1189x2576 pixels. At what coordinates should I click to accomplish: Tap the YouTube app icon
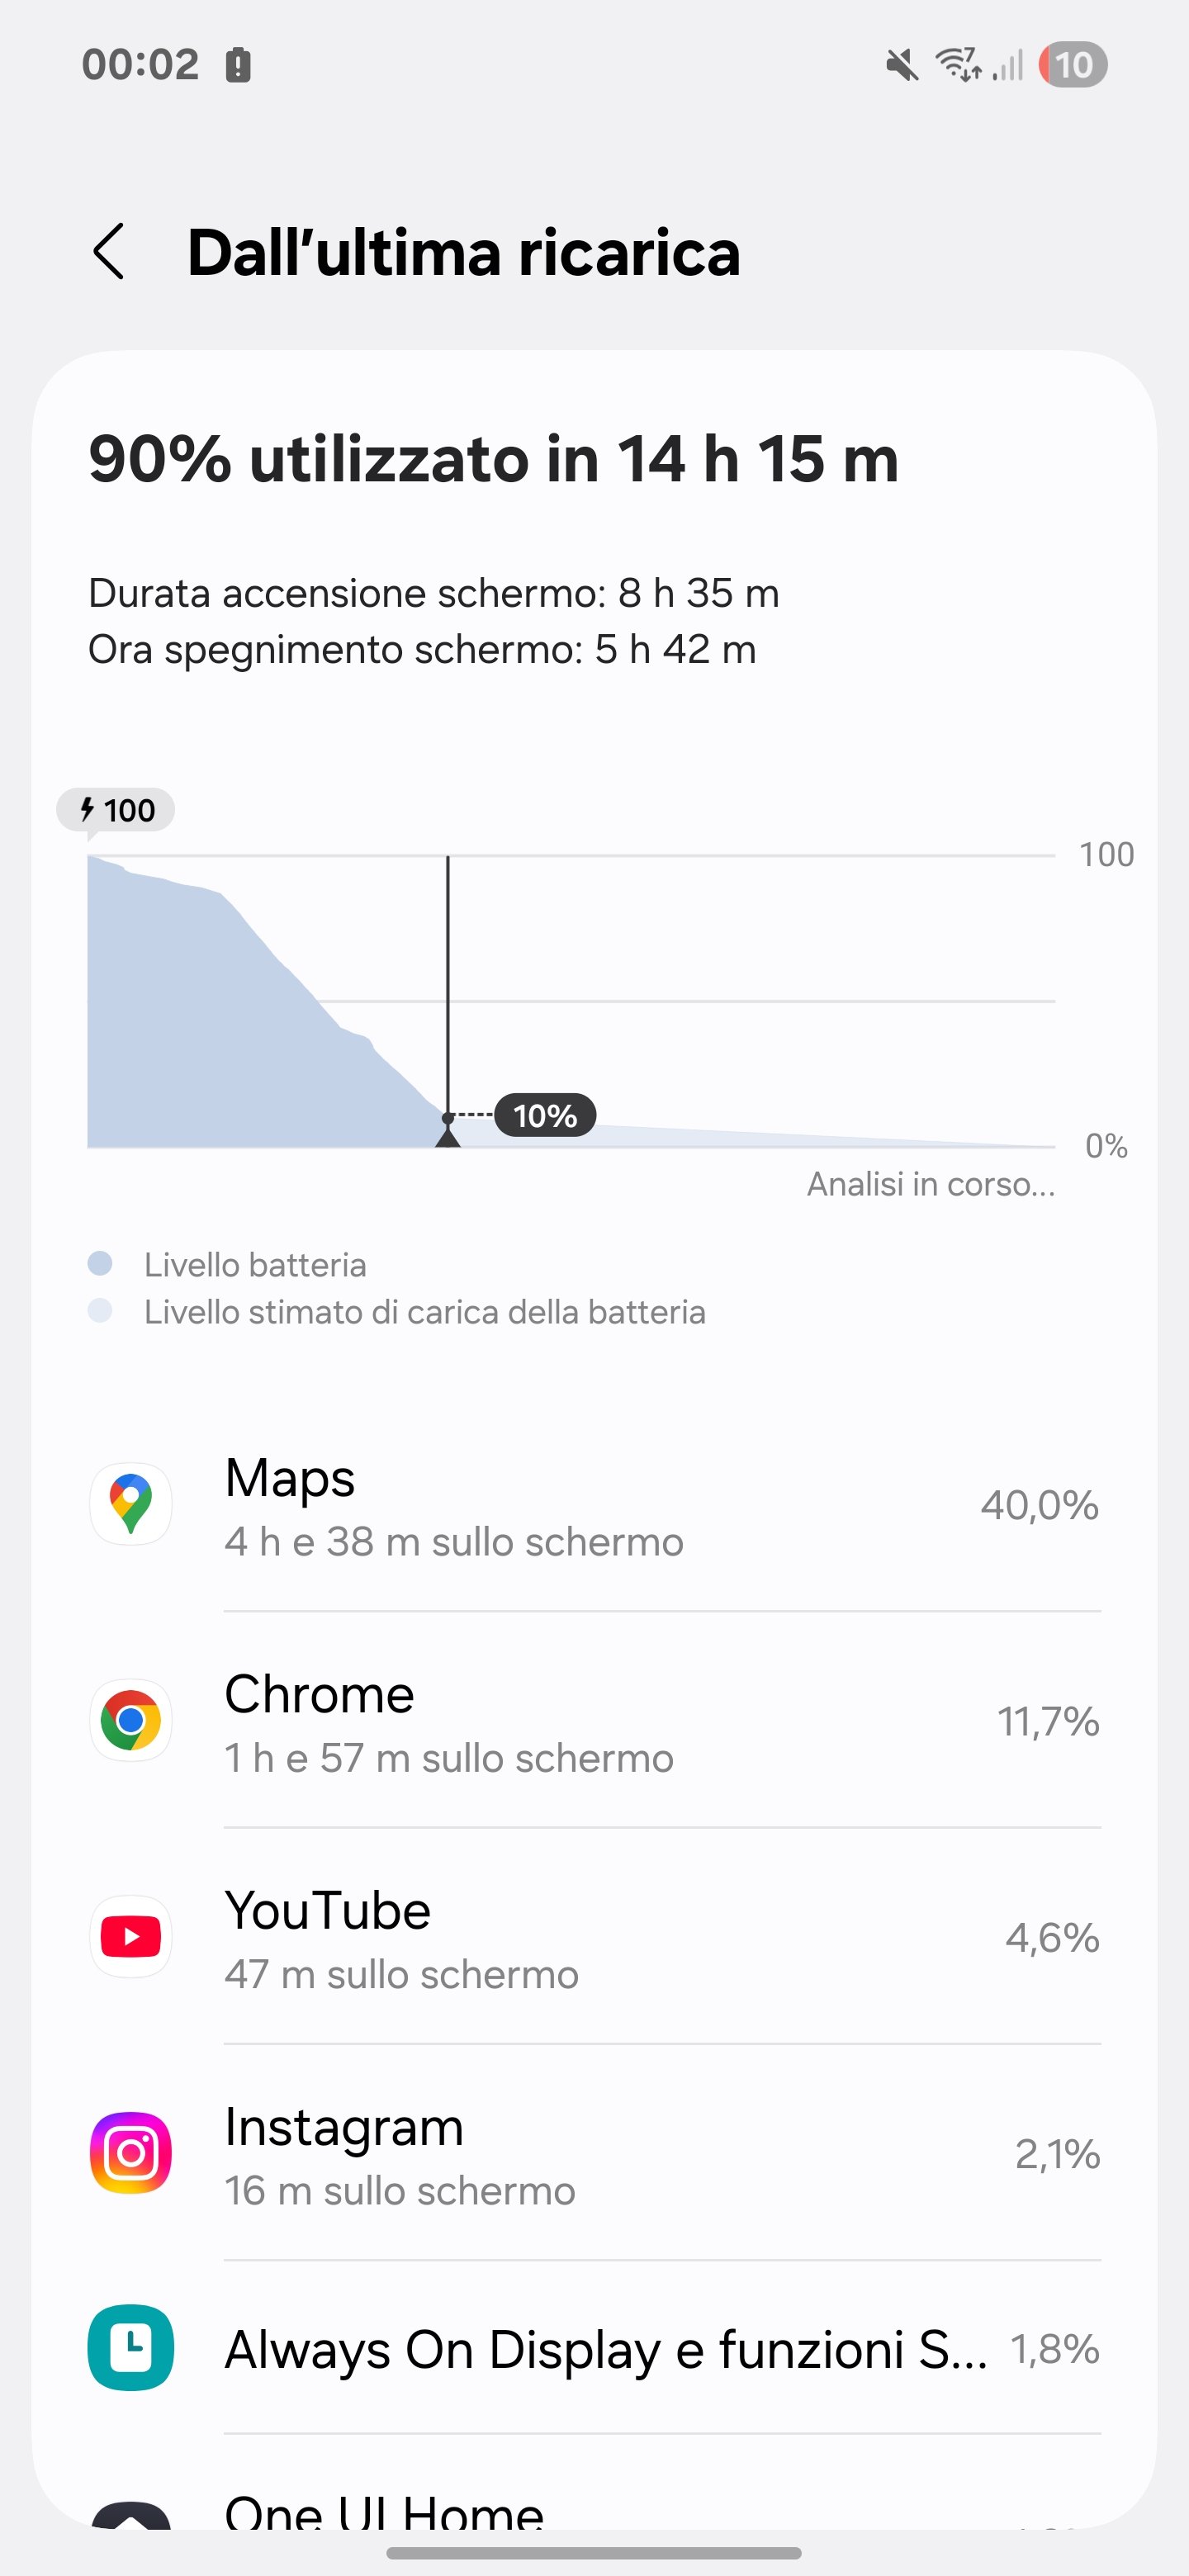[131, 1937]
